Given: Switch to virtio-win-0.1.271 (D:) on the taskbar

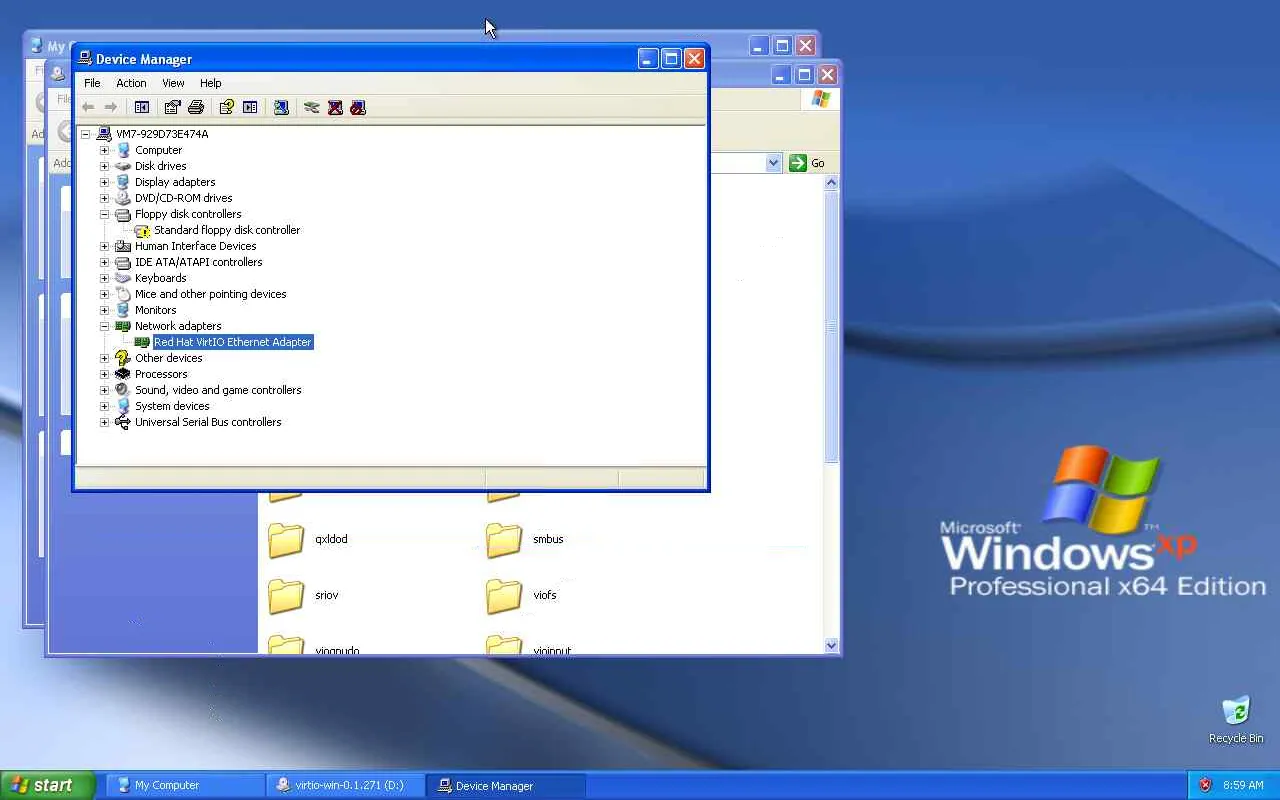Looking at the screenshot, I should click(x=345, y=785).
